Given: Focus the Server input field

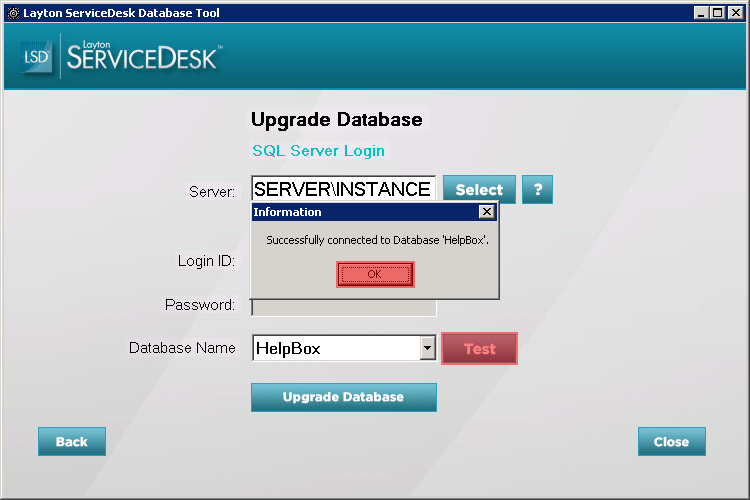Looking at the screenshot, I should coord(343,189).
